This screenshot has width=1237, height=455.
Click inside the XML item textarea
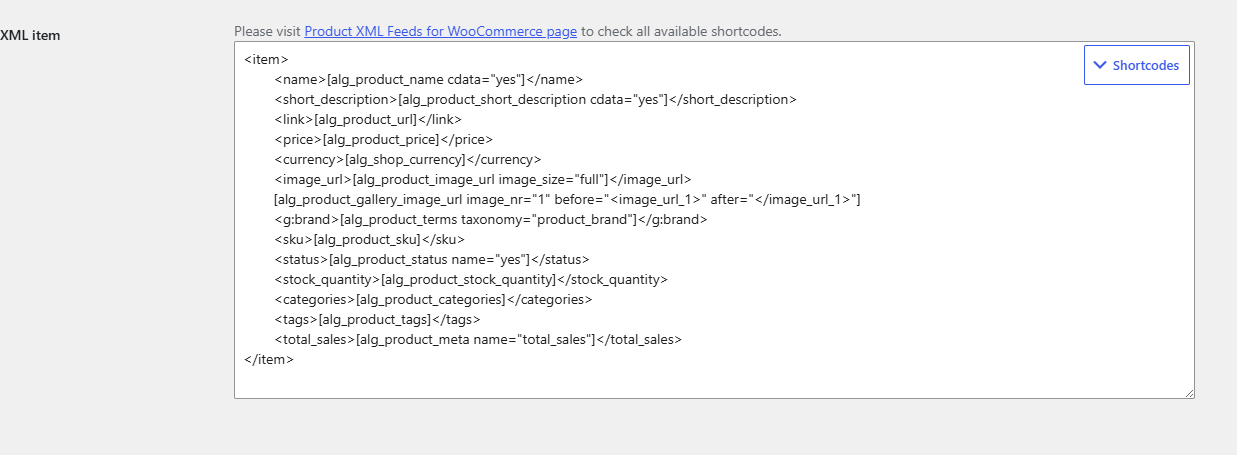coord(714,220)
